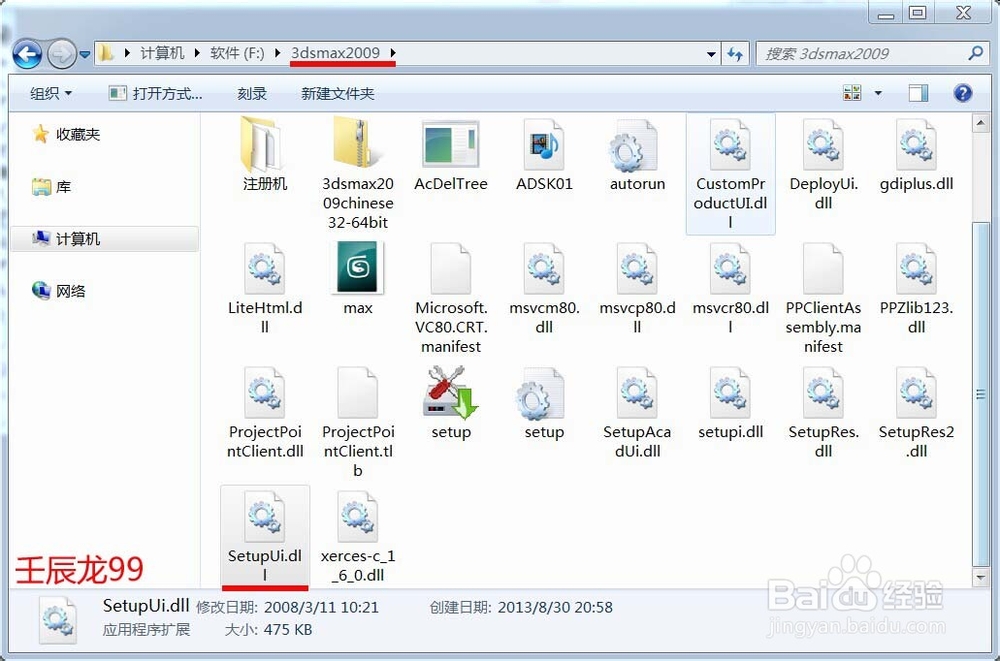Image resolution: width=1000 pixels, height=661 pixels.
Task: Select SetupUi.dll file
Action: click(x=265, y=536)
